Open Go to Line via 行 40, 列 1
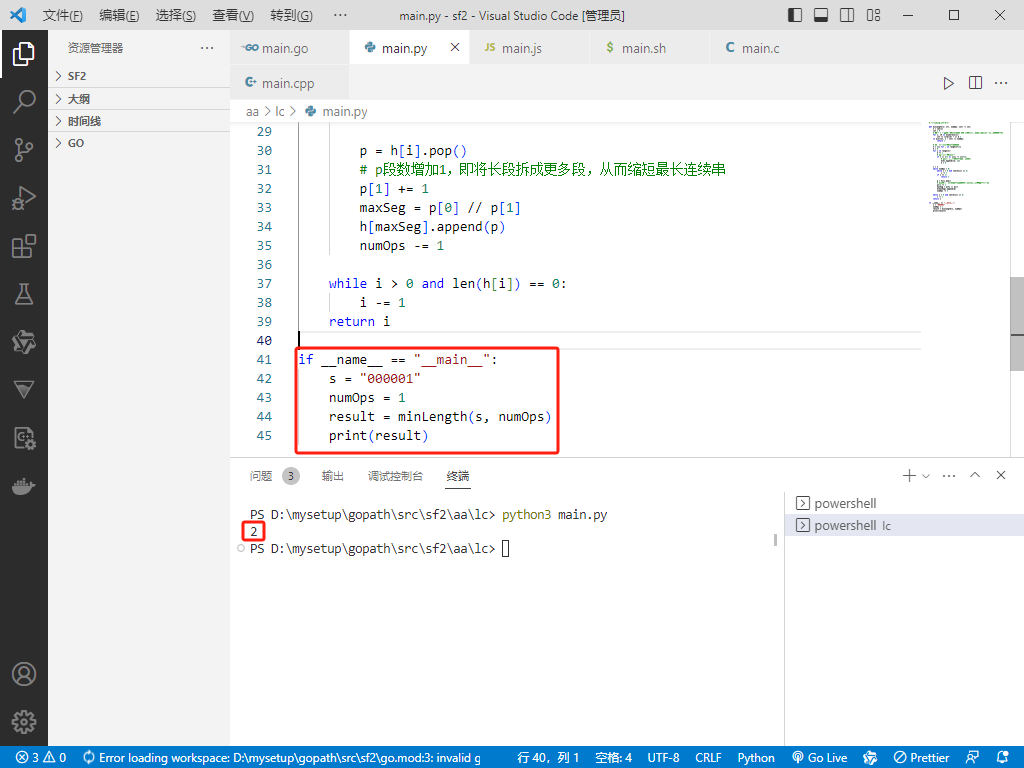This screenshot has height=768, width=1024. point(548,758)
